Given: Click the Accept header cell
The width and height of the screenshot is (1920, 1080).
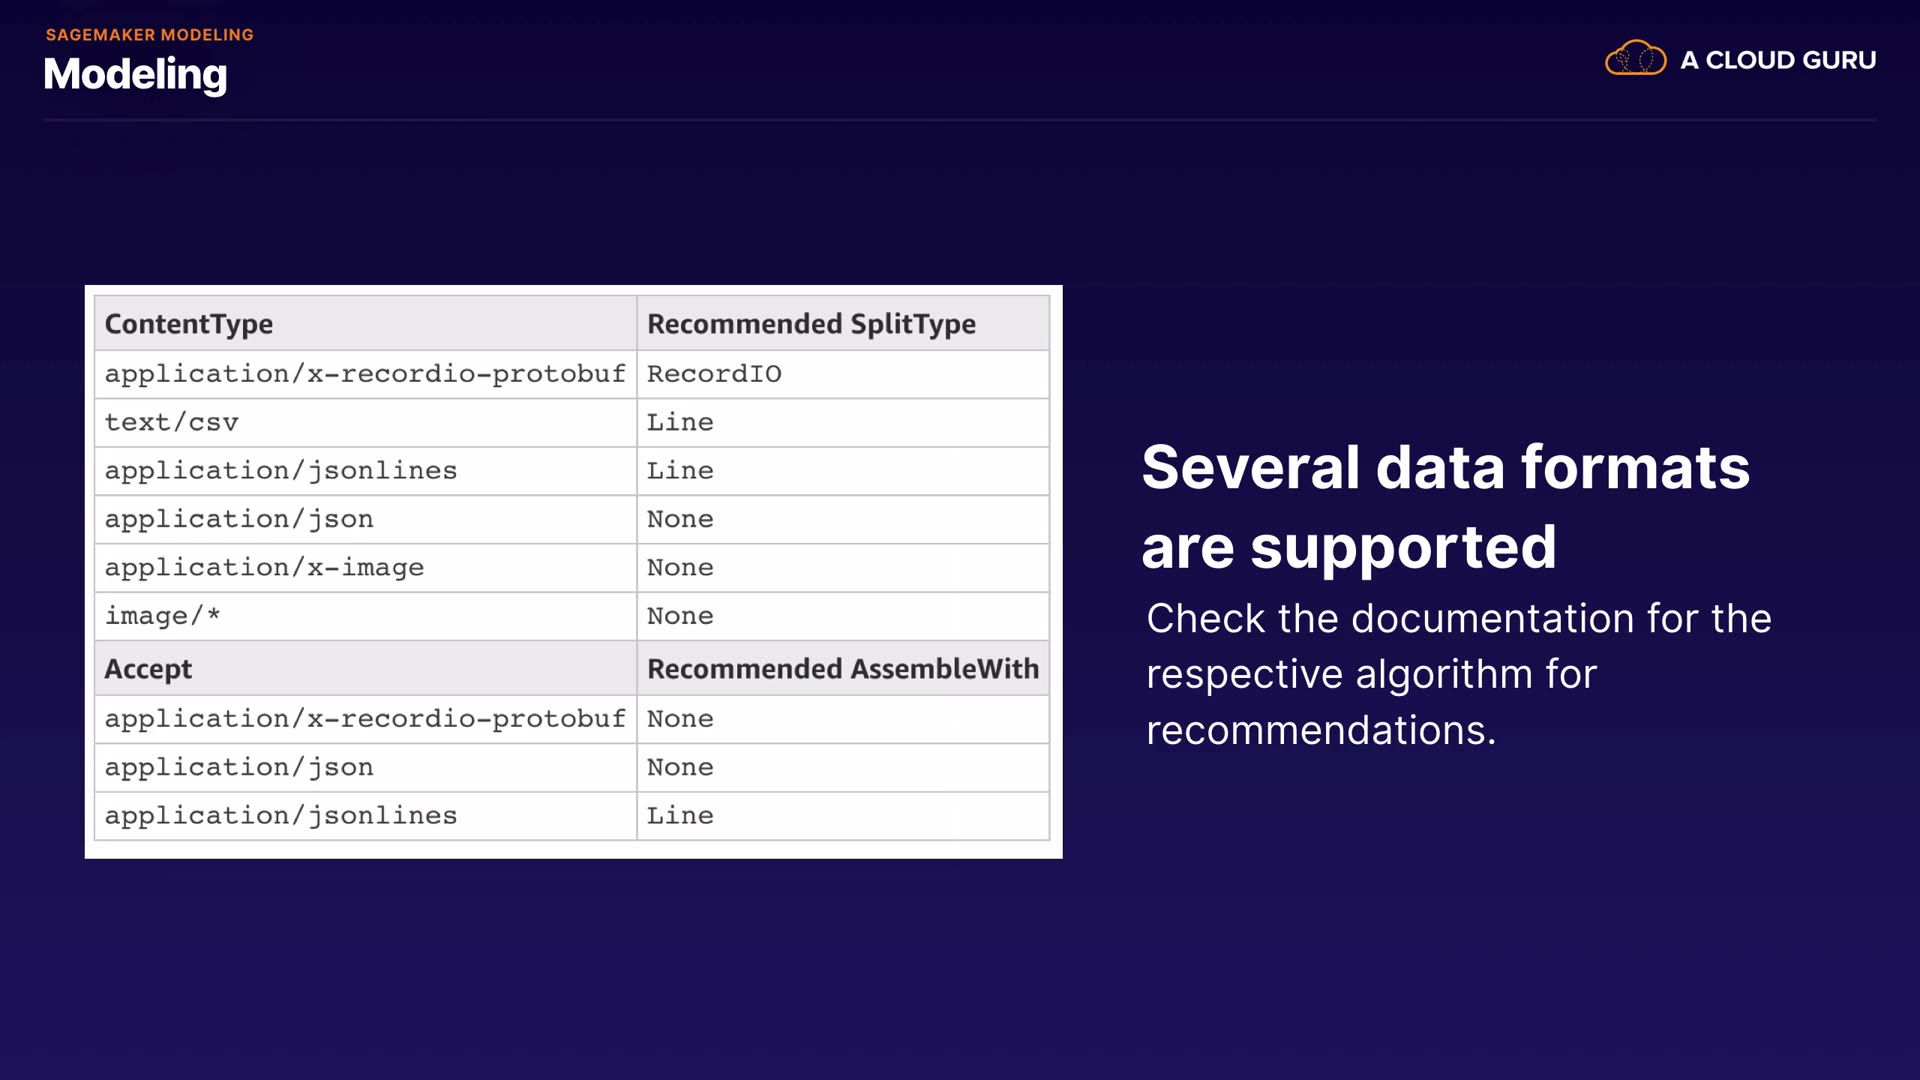Looking at the screenshot, I should [148, 669].
